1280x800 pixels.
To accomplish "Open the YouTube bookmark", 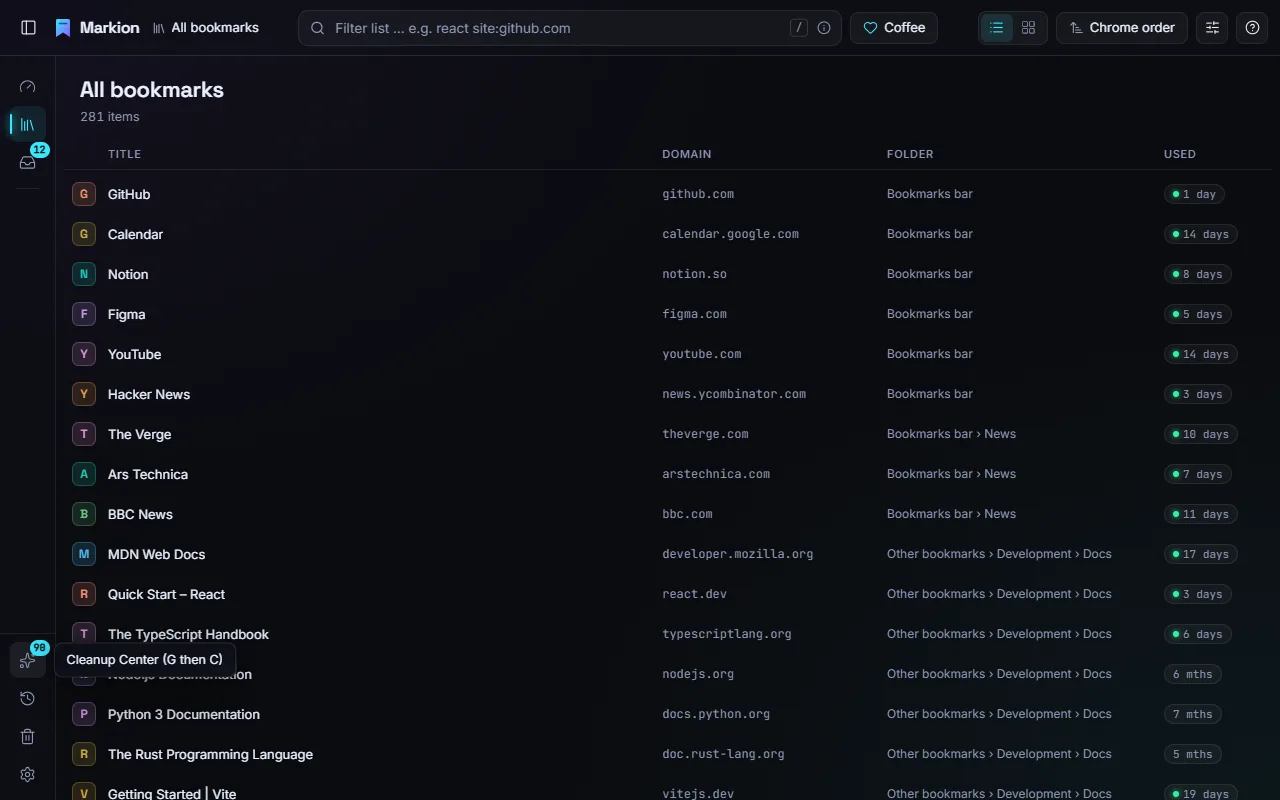I will [134, 354].
